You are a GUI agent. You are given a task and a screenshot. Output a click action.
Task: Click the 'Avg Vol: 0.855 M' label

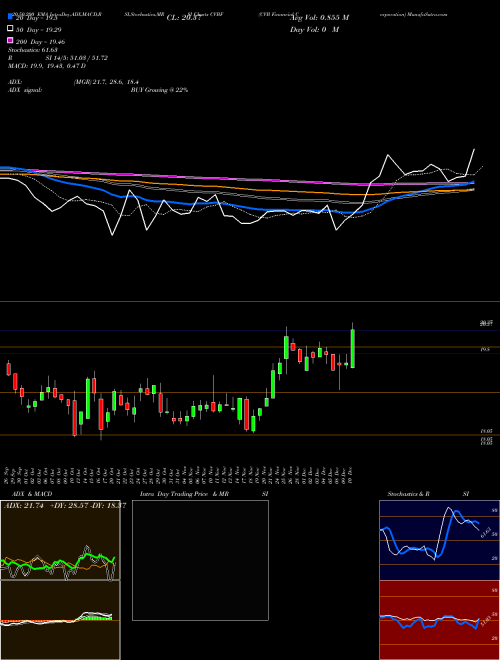pos(319,18)
